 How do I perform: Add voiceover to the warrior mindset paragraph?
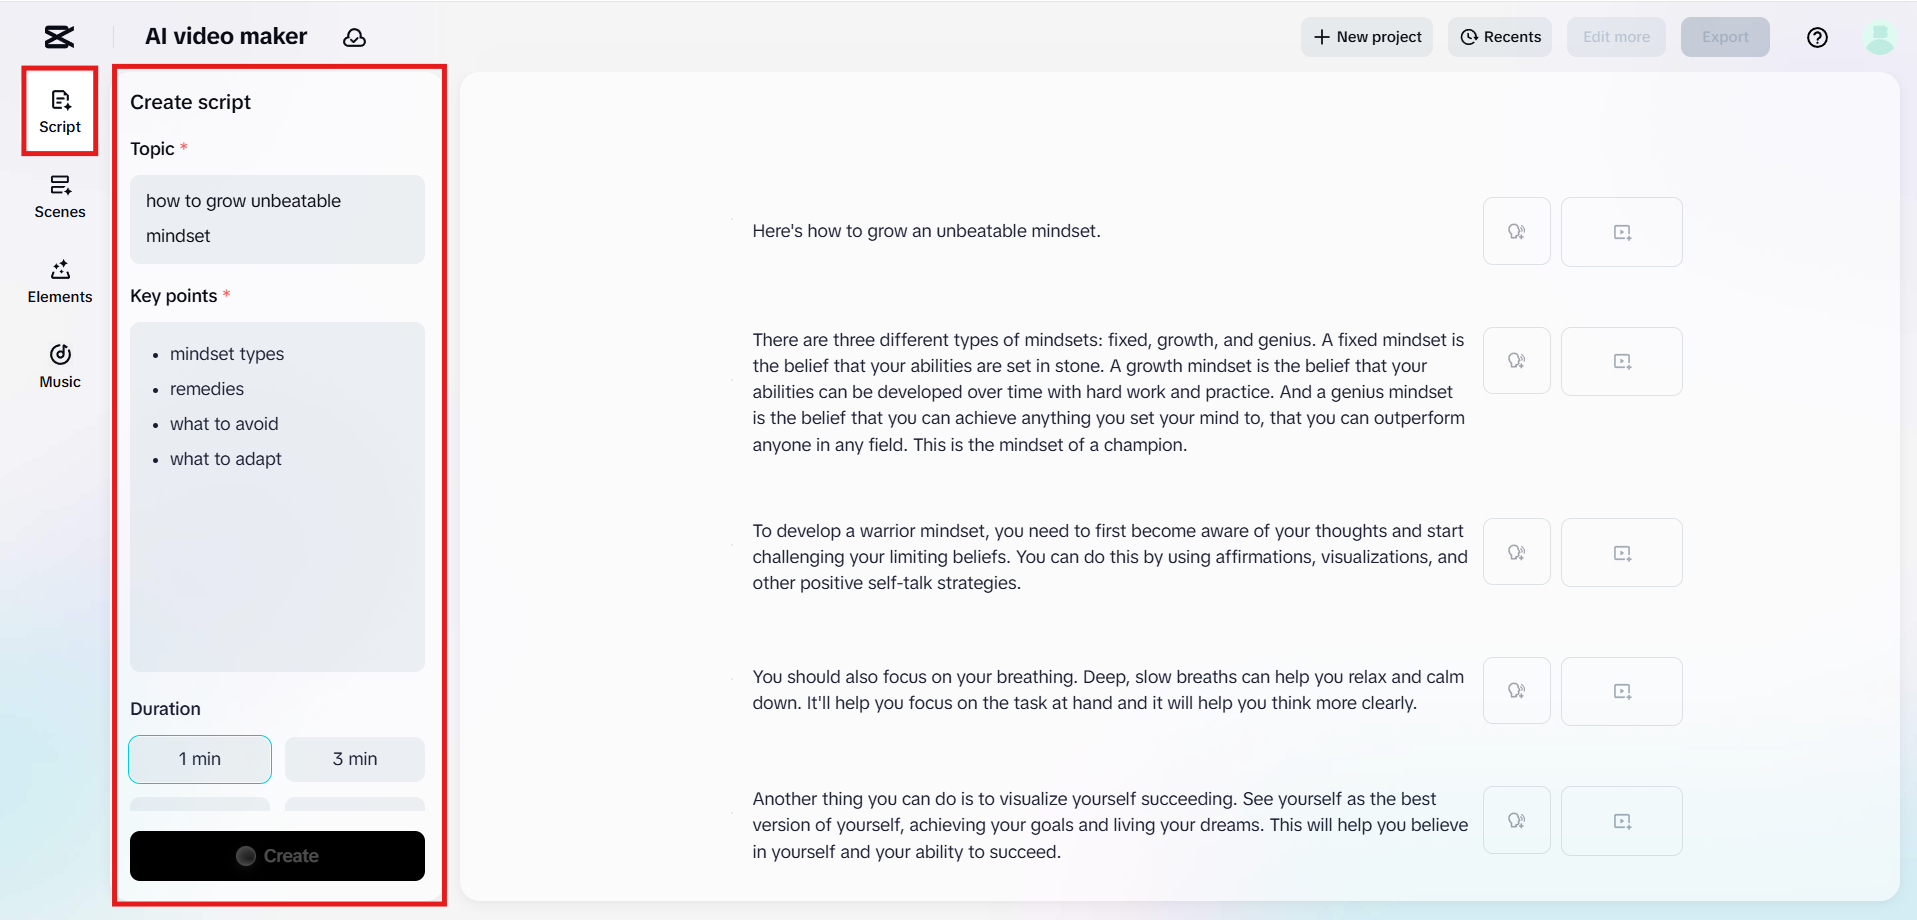[x=1516, y=552]
